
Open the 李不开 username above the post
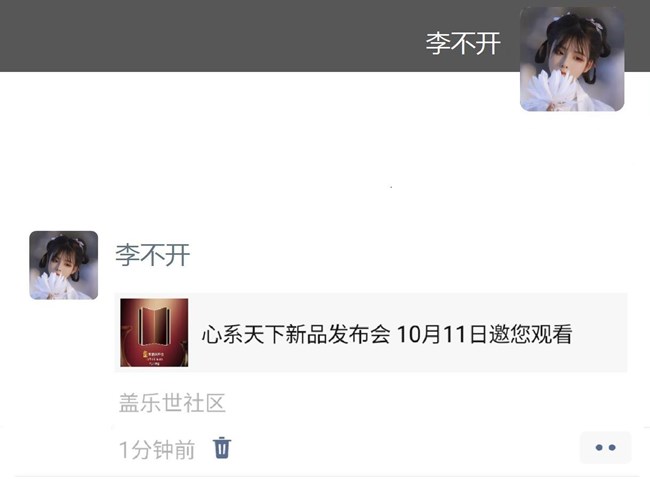(153, 255)
